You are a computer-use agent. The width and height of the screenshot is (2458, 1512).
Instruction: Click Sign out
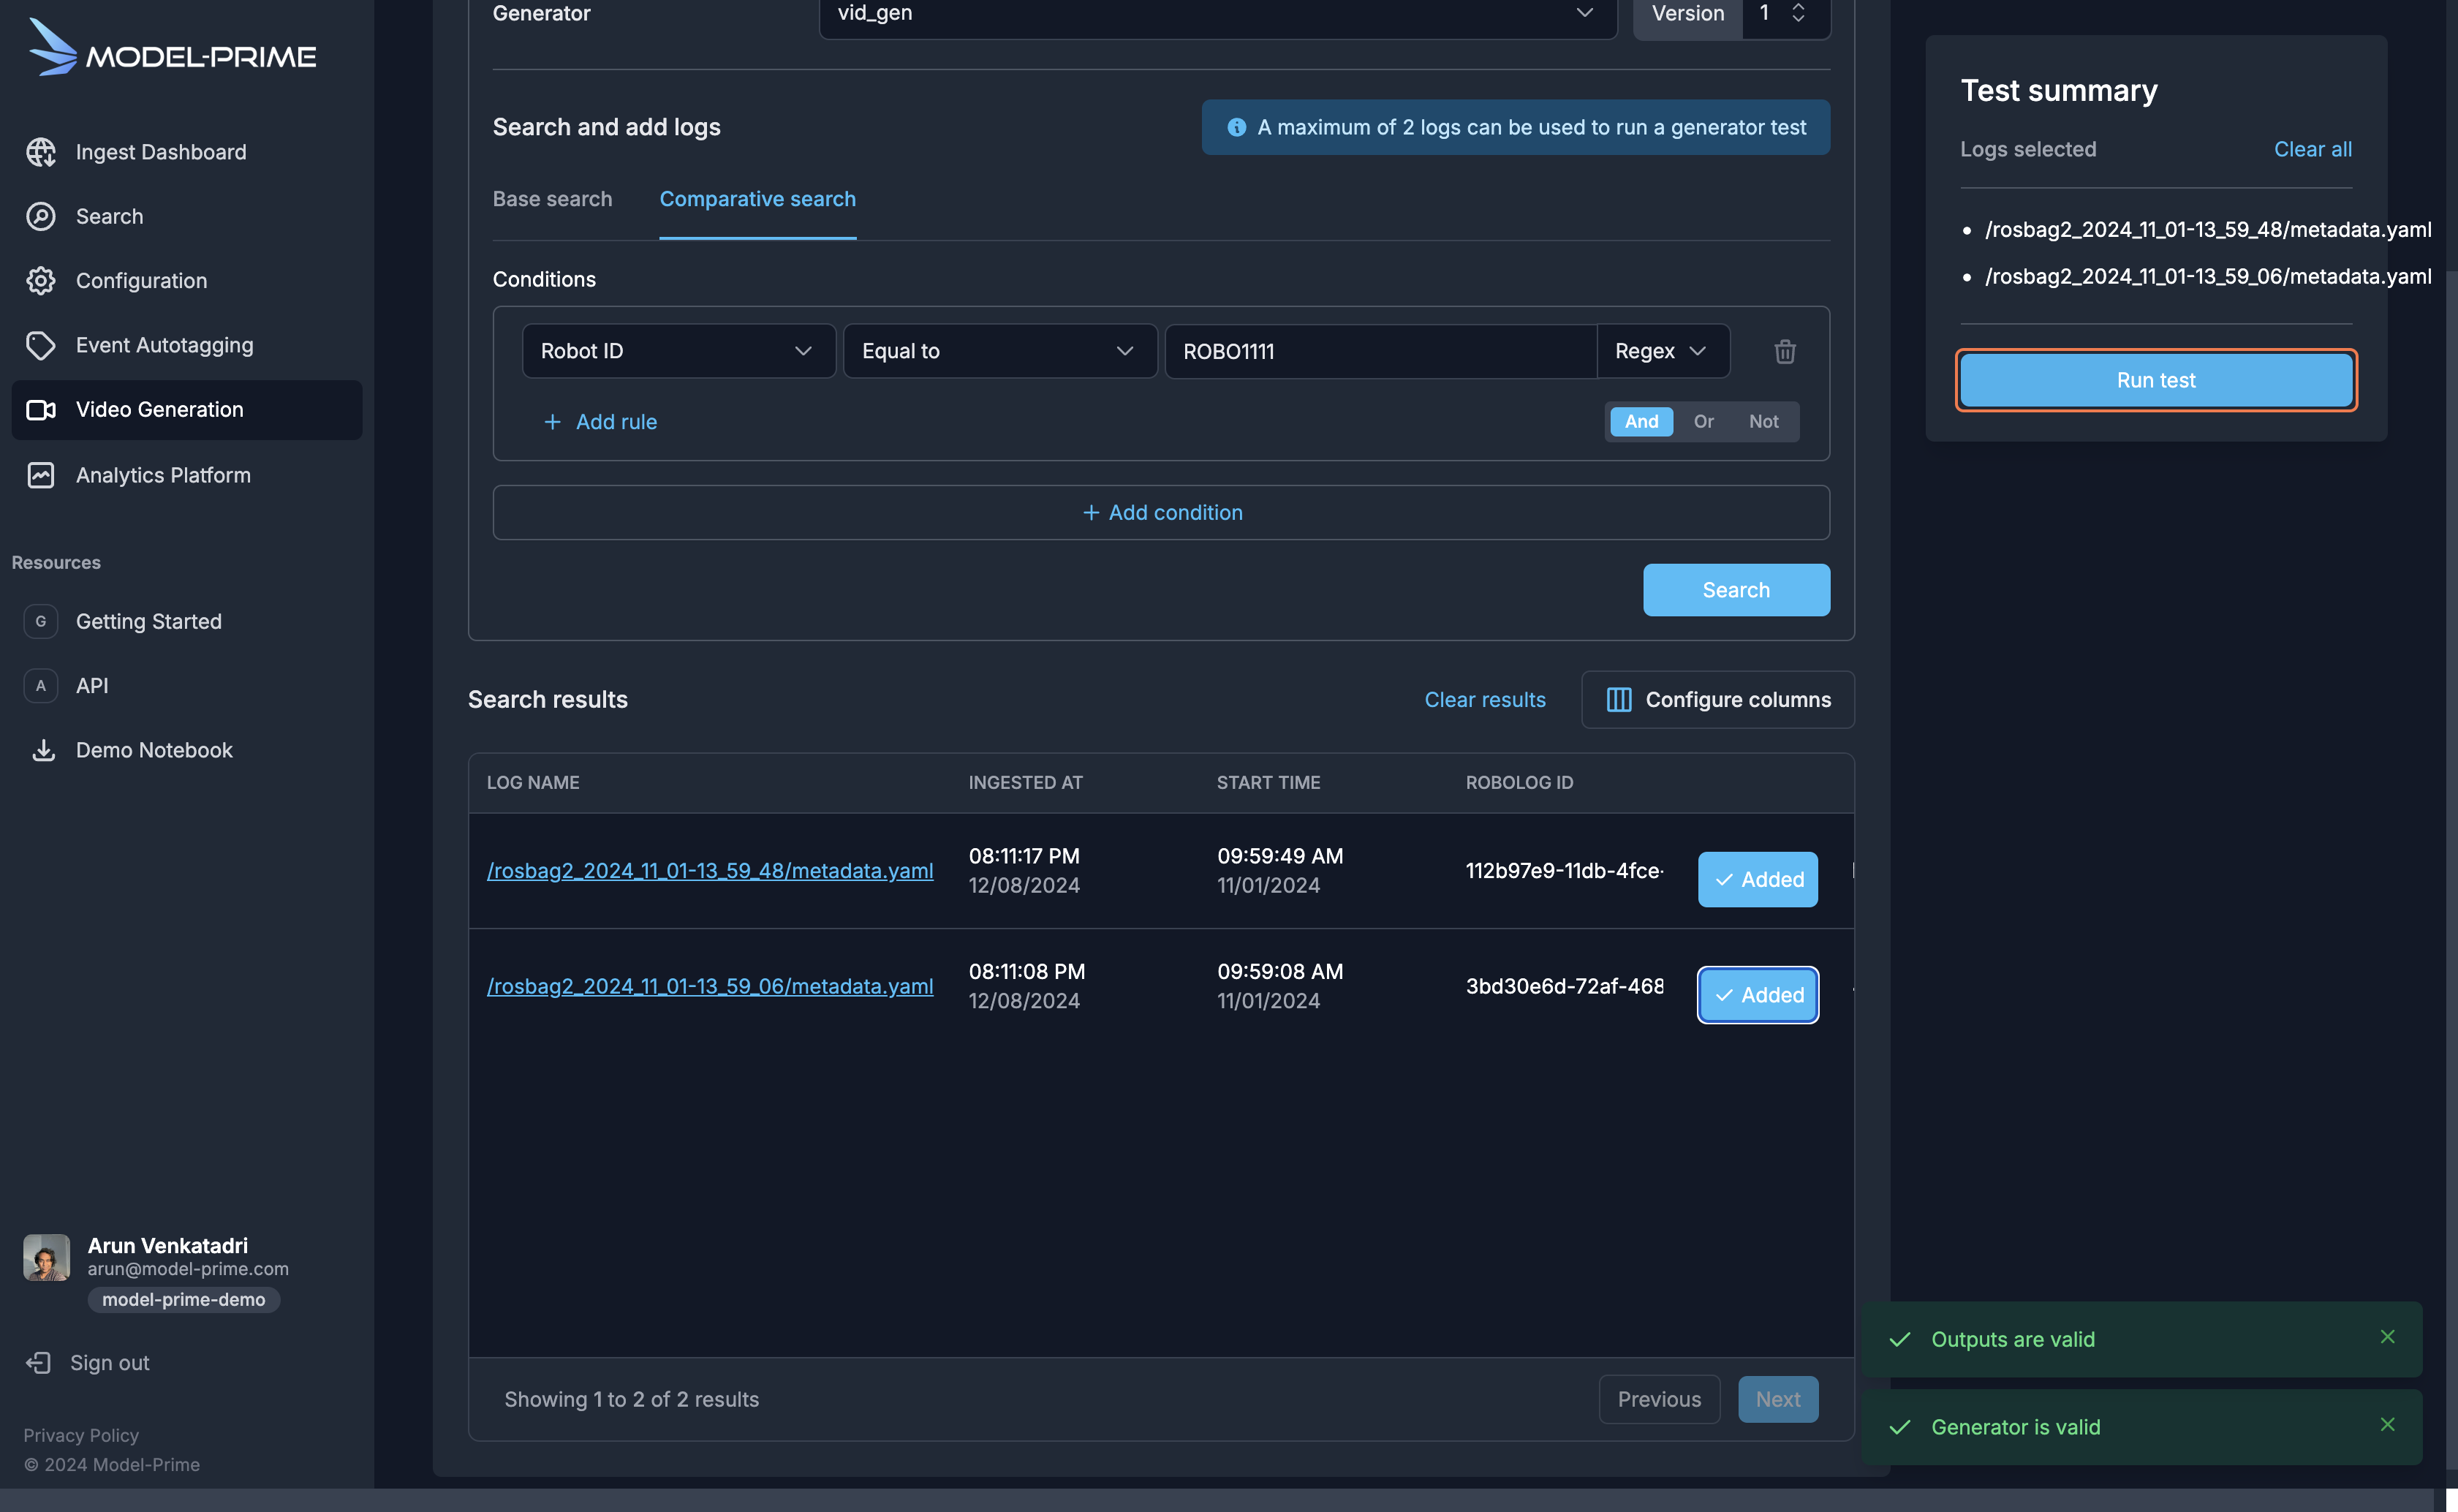(109, 1363)
